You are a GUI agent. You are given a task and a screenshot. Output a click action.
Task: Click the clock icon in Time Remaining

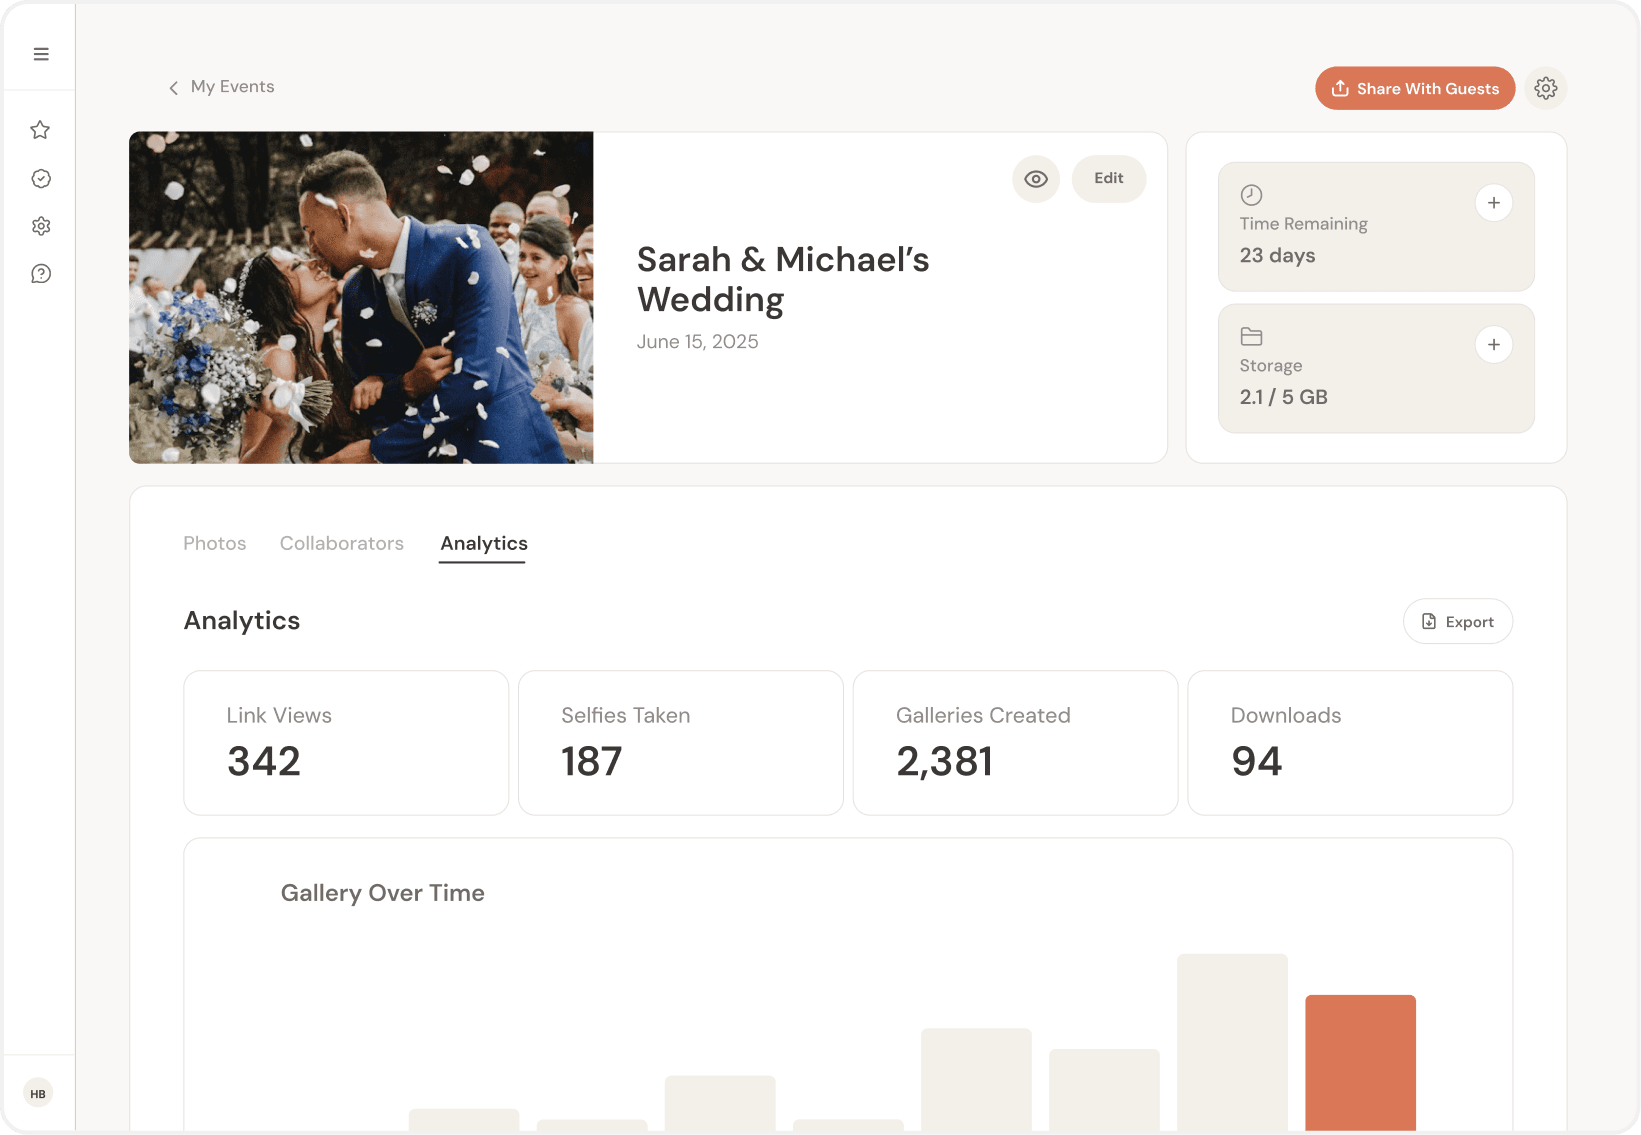point(1251,195)
